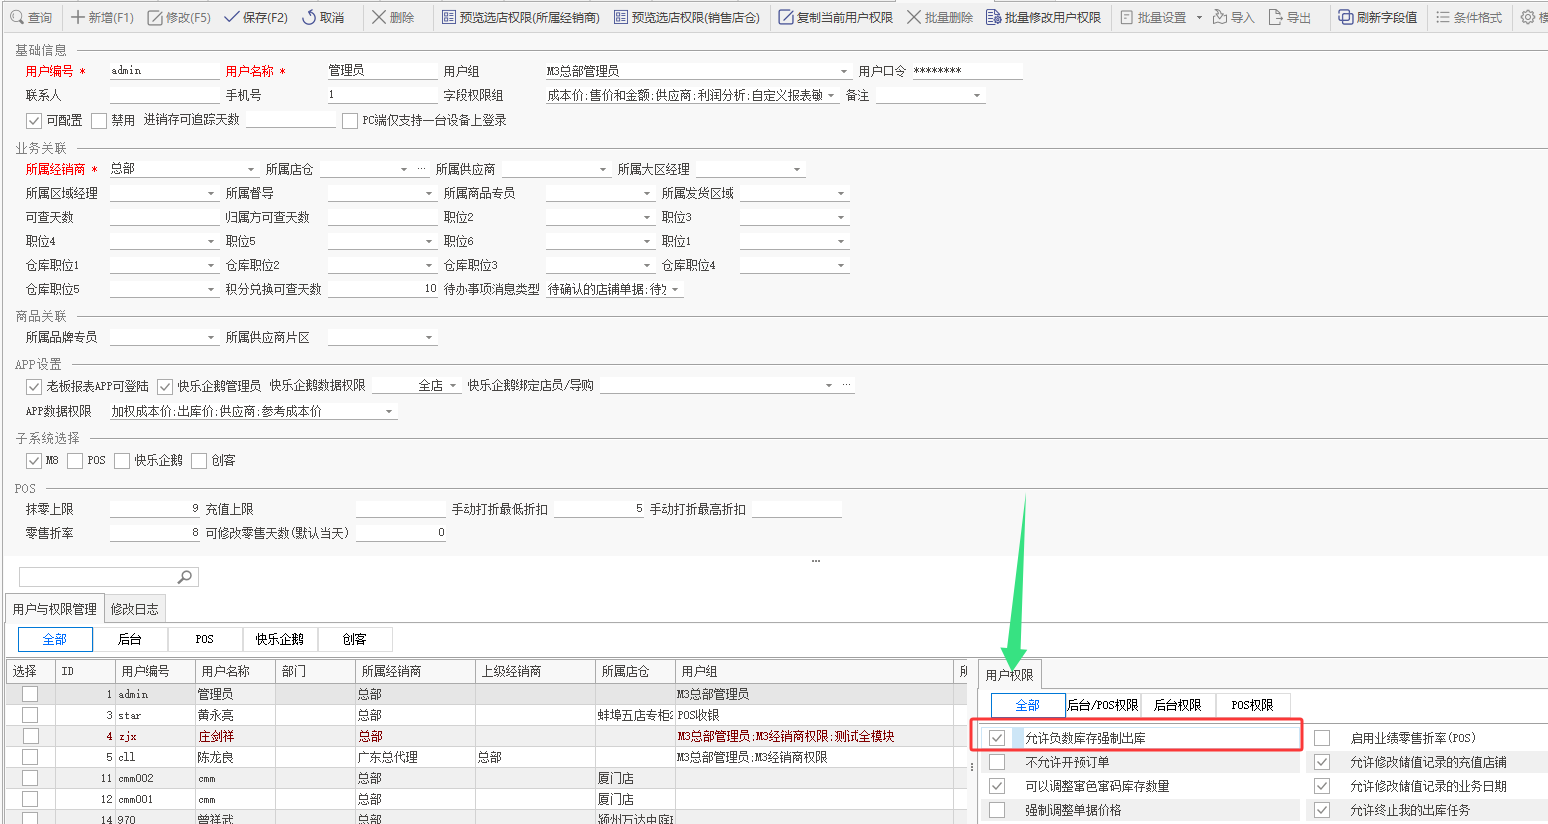Viewport: 1548px width, 824px height.
Task: Click the 导出 export icon
Action: click(1275, 17)
